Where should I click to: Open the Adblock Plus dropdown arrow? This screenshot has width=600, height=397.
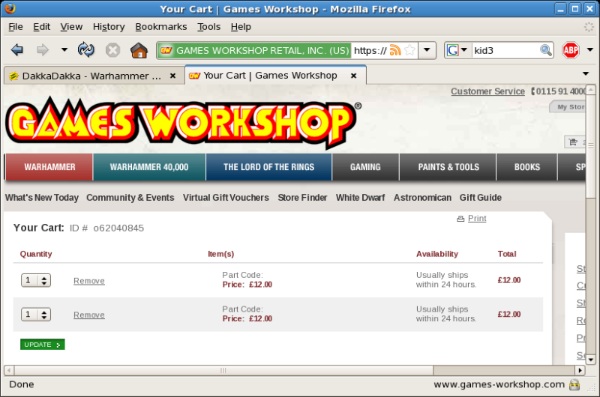coord(590,50)
